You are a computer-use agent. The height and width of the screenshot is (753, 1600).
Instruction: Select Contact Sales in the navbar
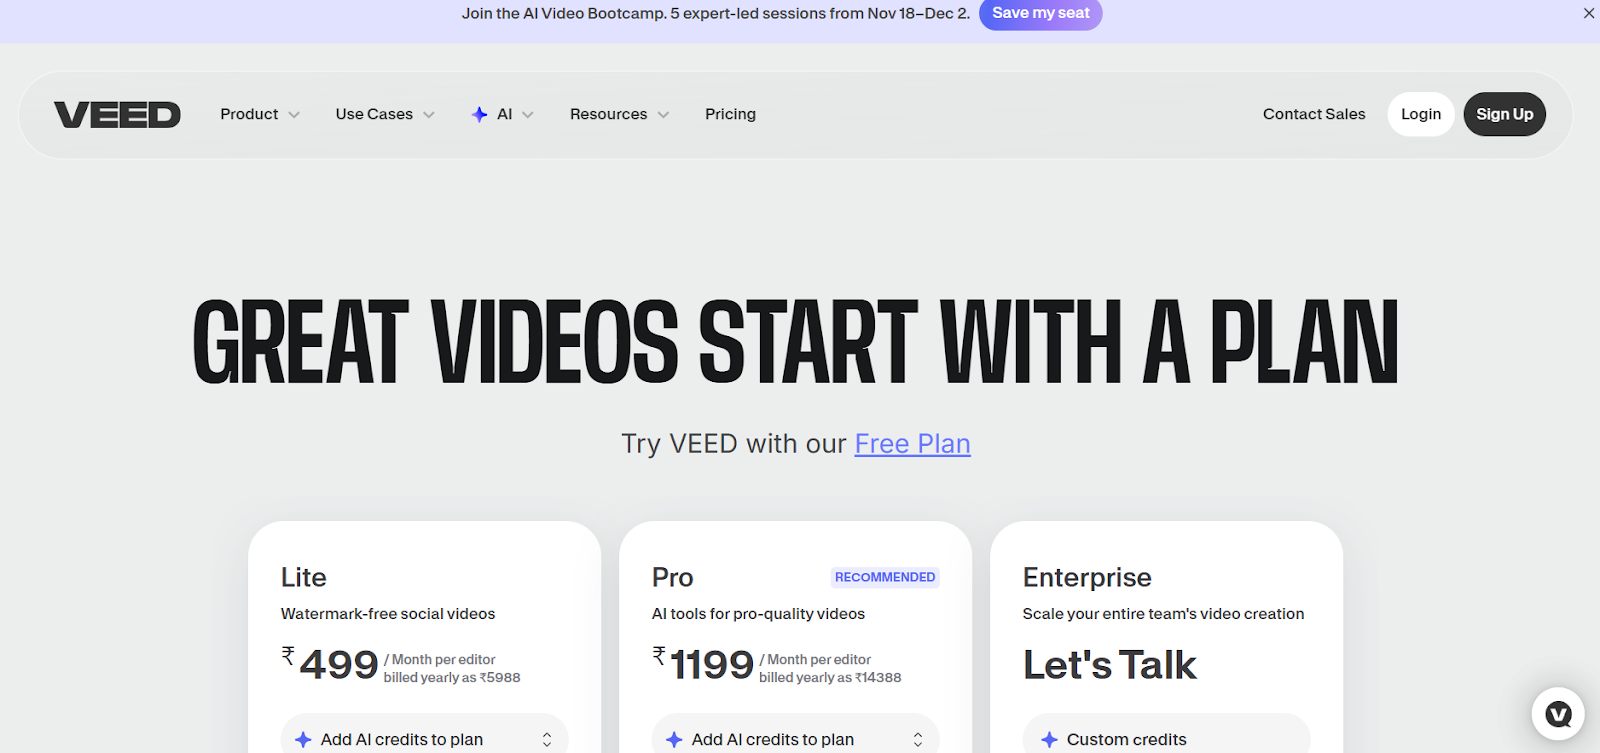click(1314, 114)
